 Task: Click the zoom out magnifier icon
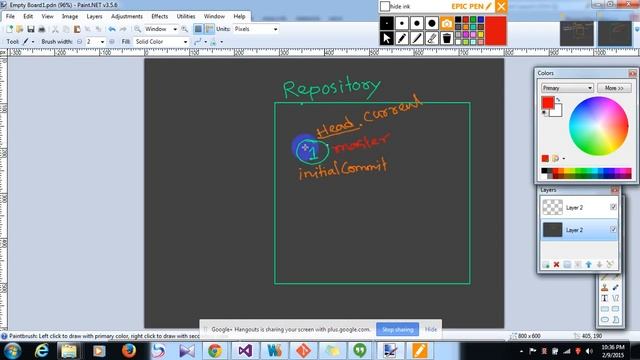138,29
